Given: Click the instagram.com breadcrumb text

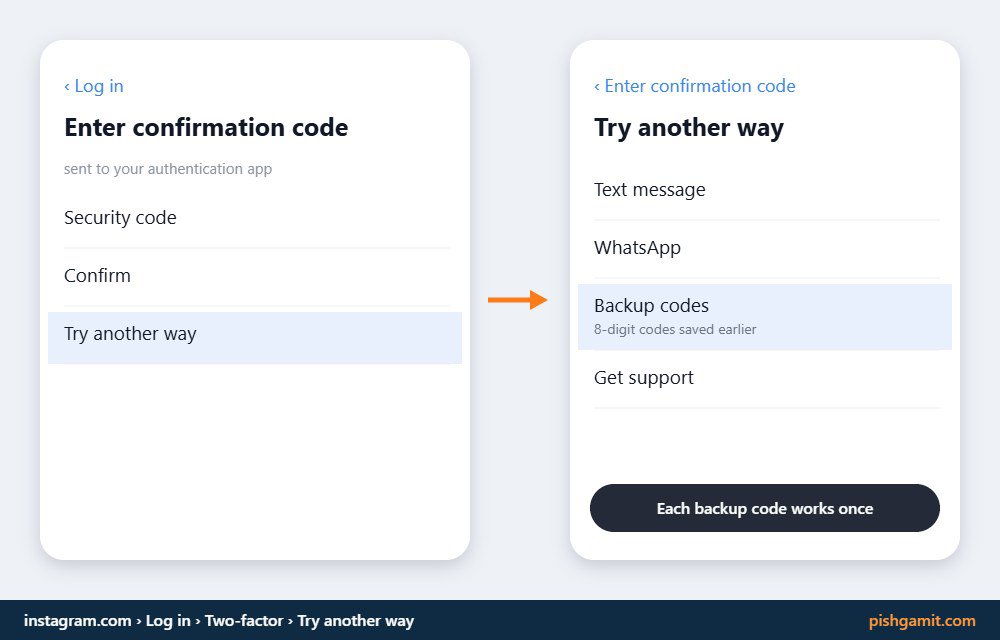Looking at the screenshot, I should [77, 621].
